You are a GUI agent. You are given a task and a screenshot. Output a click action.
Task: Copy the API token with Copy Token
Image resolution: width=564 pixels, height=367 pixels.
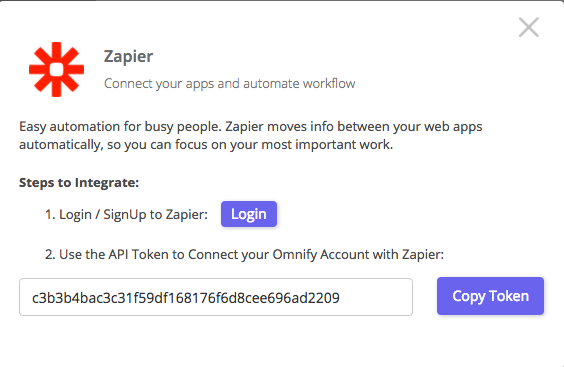click(x=490, y=296)
